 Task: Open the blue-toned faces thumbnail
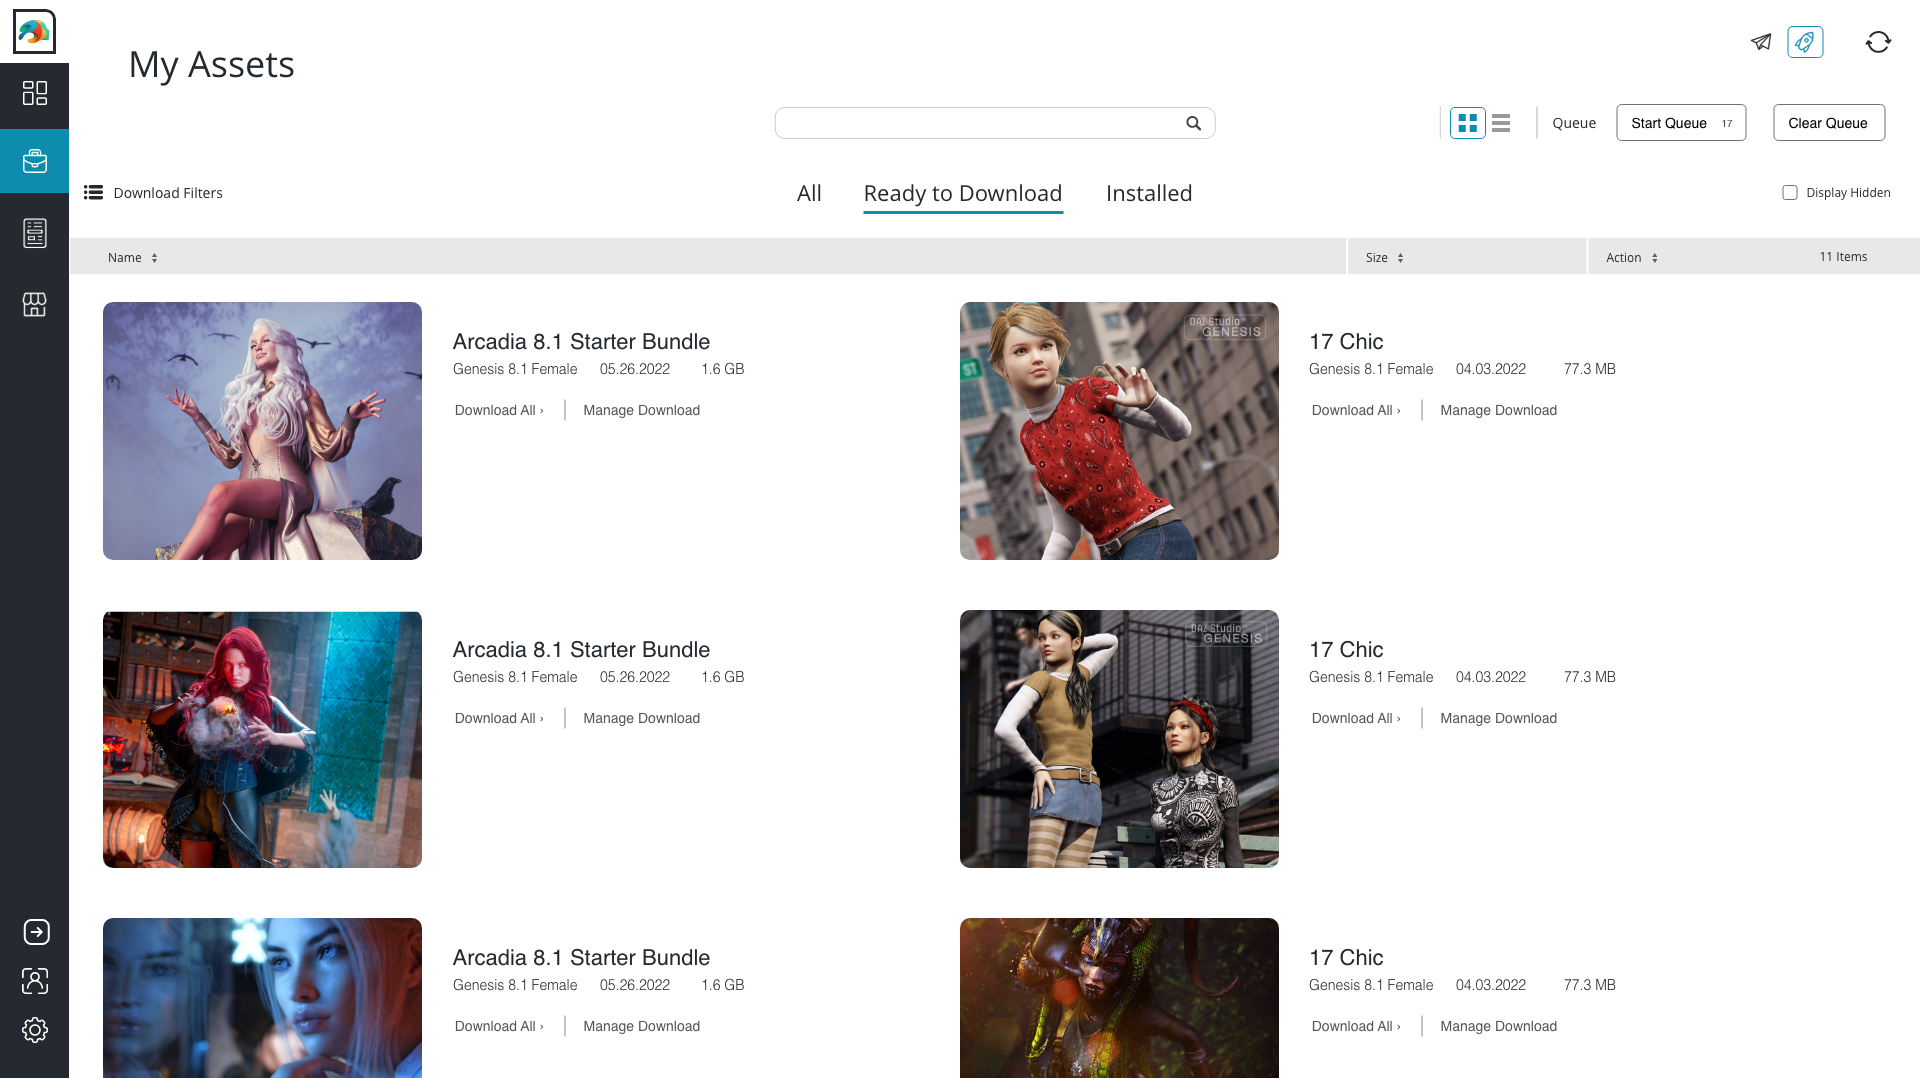click(262, 998)
